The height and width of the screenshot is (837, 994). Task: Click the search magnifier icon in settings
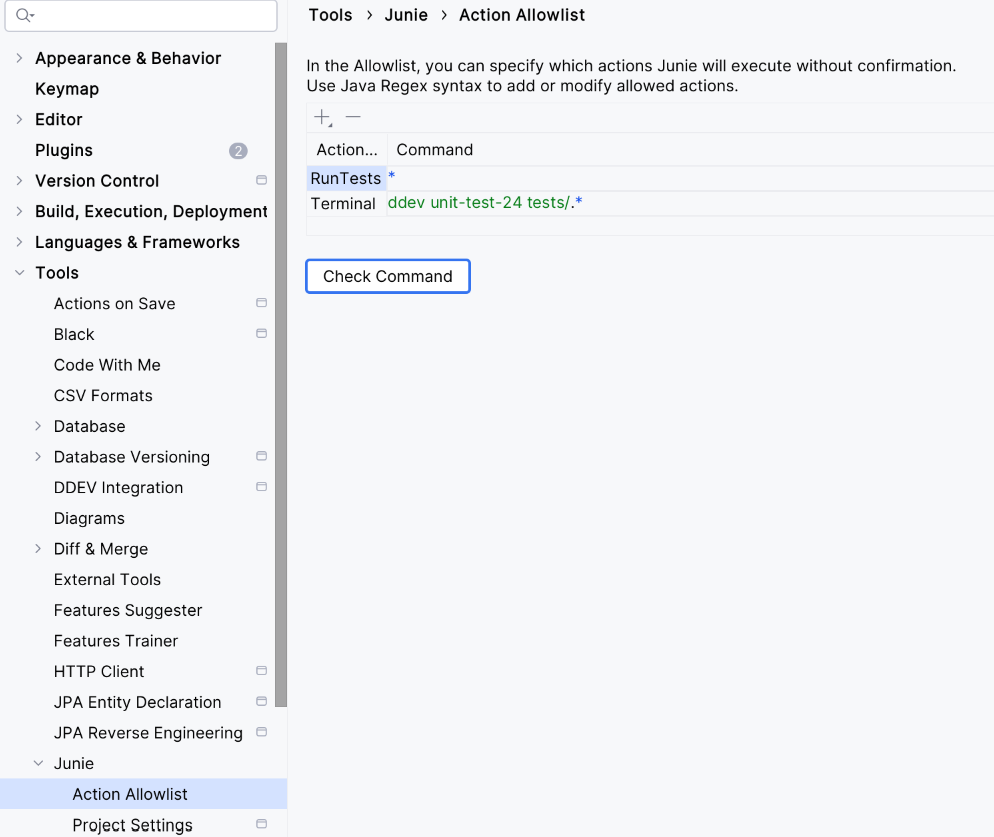[x=24, y=16]
